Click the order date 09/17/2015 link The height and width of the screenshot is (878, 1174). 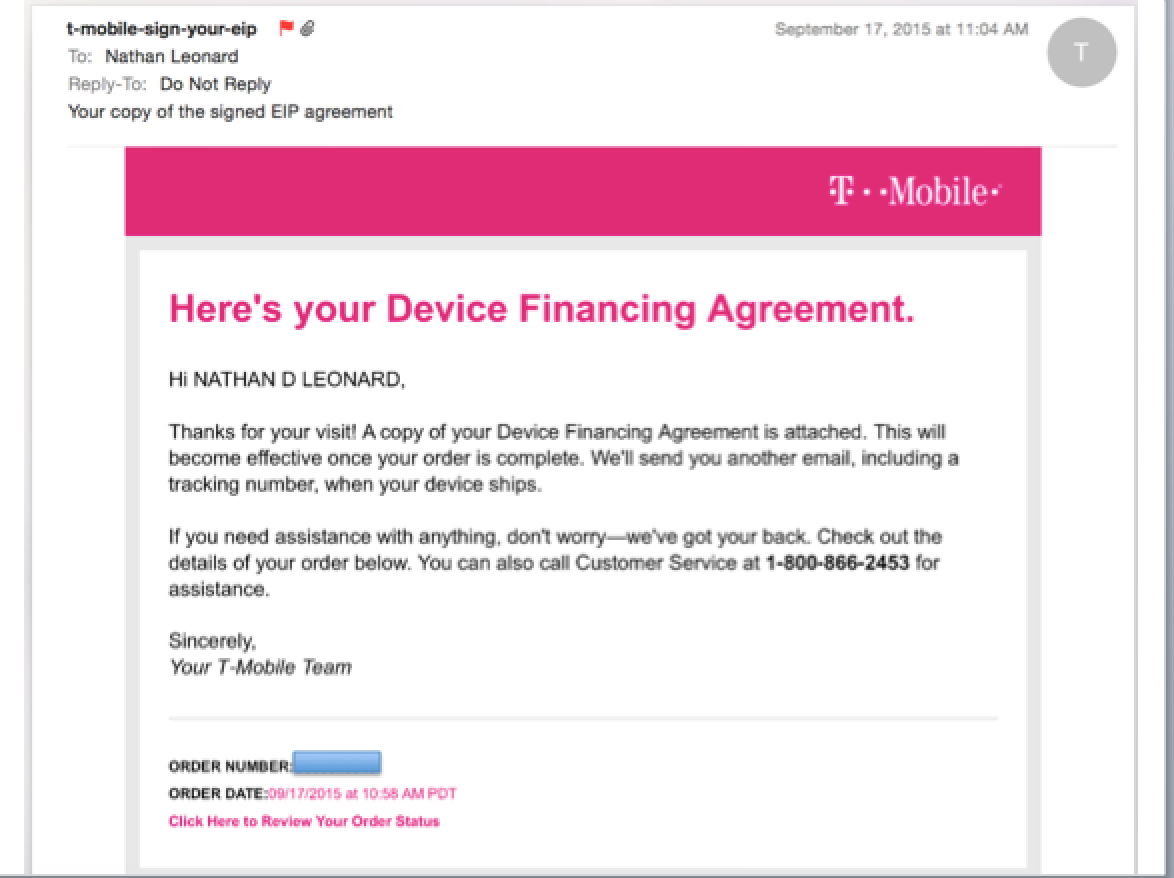pos(362,793)
